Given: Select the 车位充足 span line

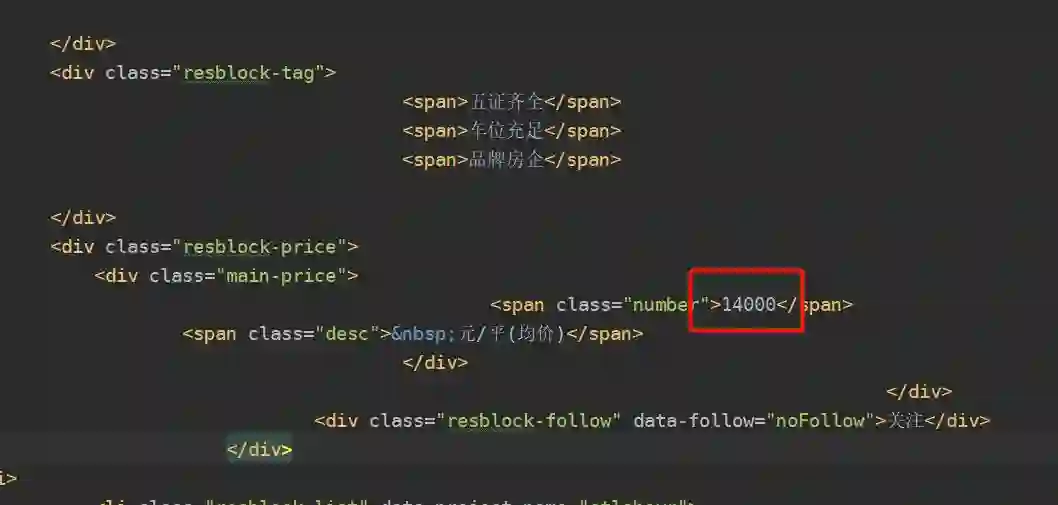Looking at the screenshot, I should point(511,131).
